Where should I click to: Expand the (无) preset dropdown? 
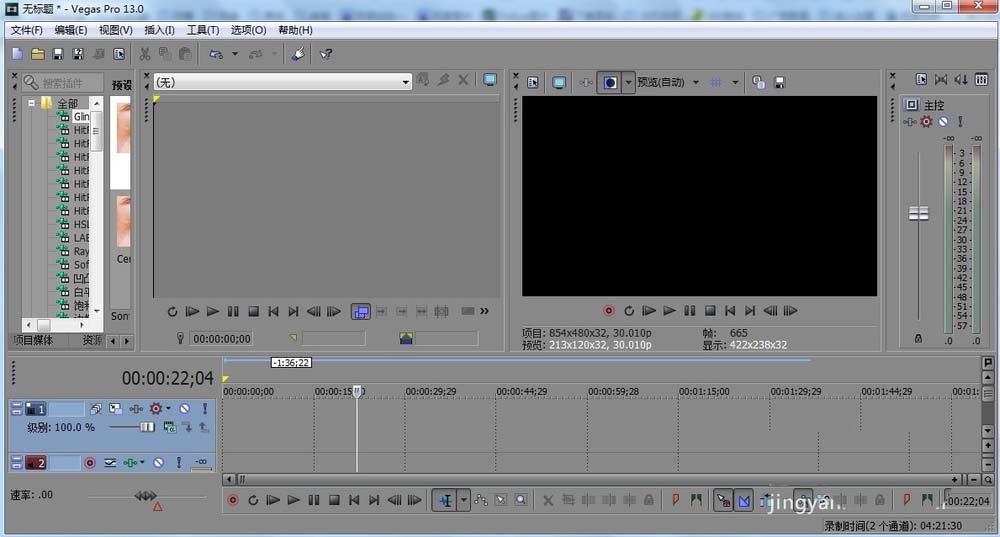tap(405, 82)
